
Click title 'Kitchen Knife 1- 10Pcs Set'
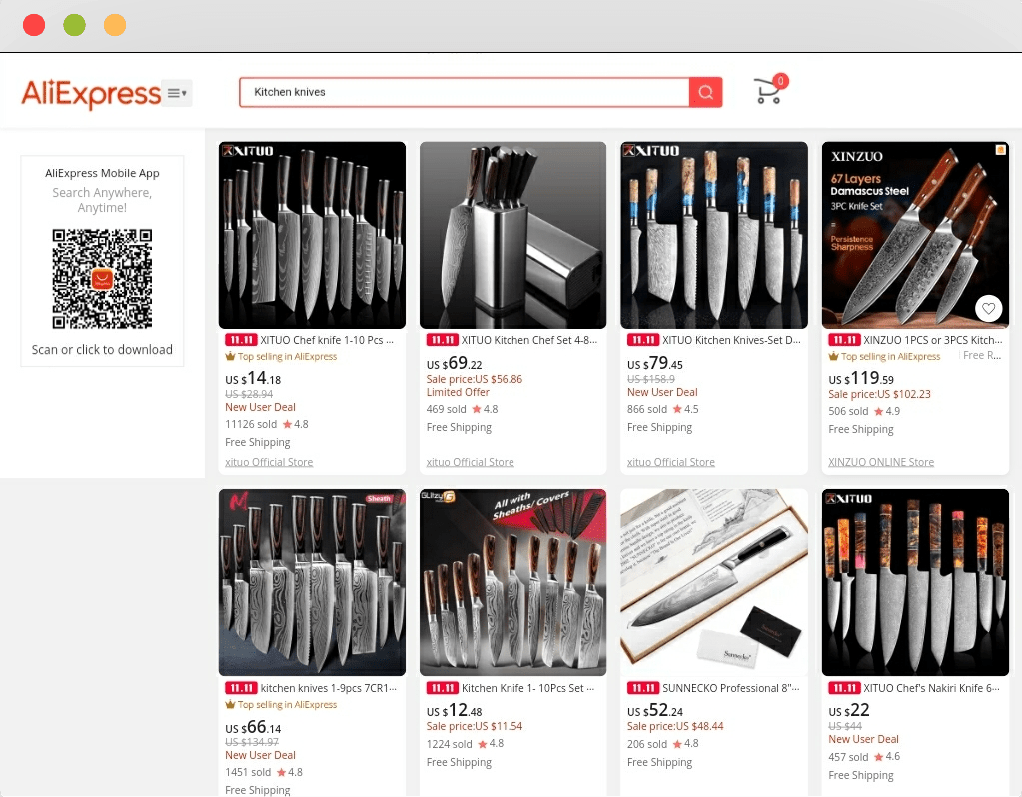pos(527,688)
